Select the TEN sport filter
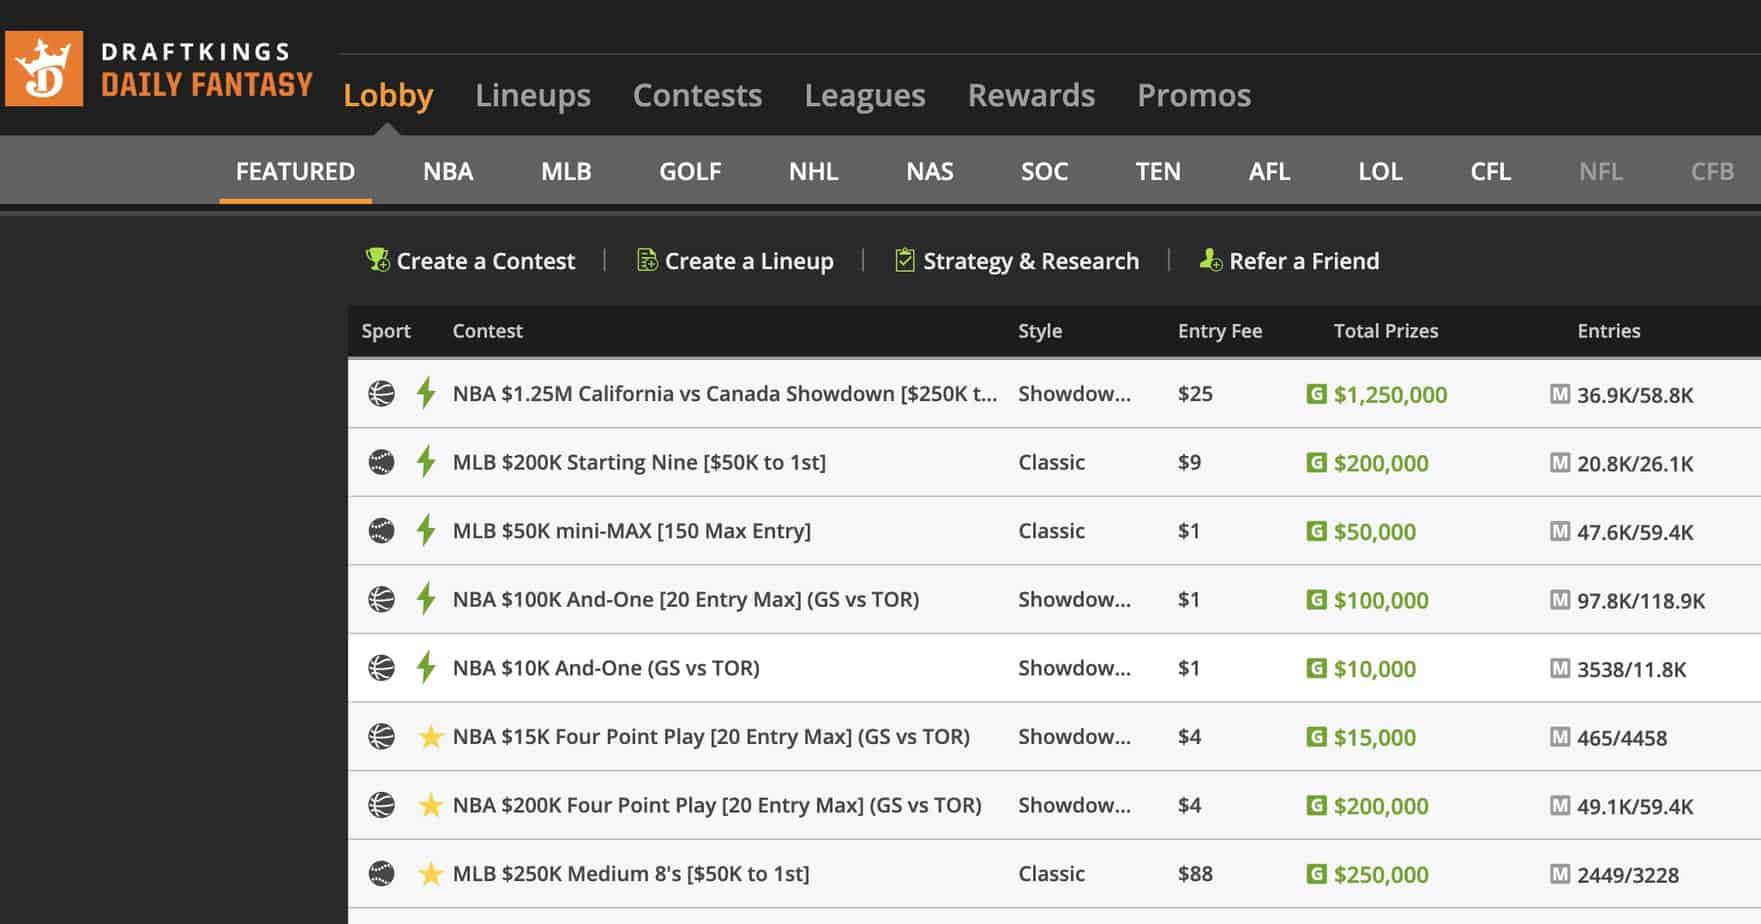The height and width of the screenshot is (924, 1761). 1158,171
